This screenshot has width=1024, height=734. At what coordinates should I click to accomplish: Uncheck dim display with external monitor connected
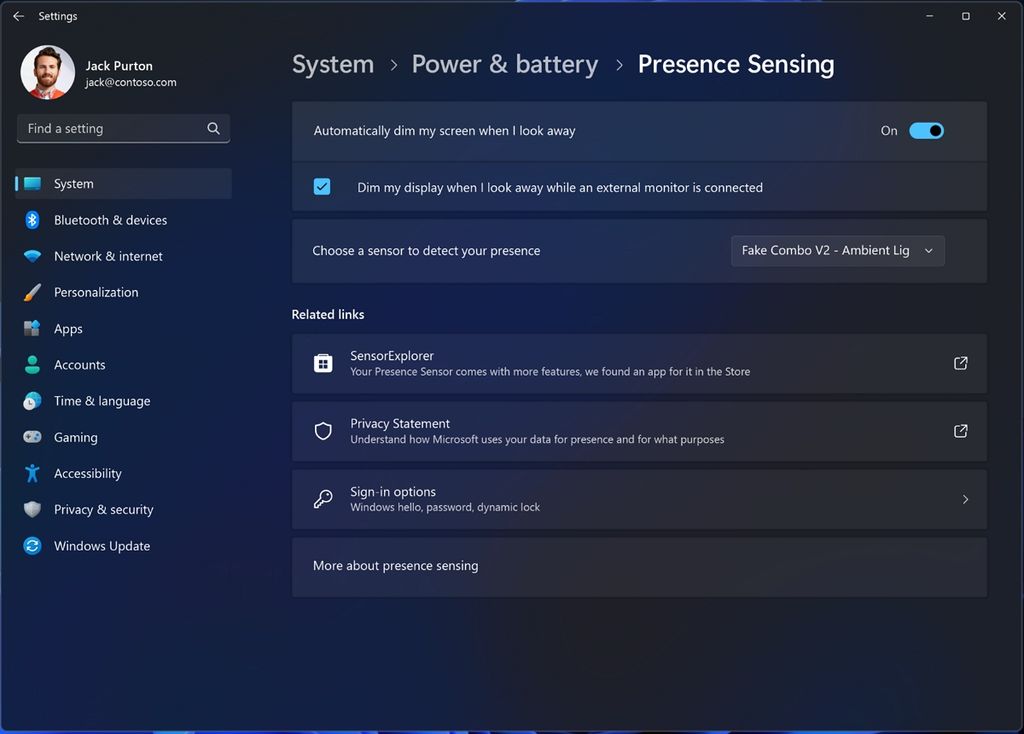(x=322, y=186)
